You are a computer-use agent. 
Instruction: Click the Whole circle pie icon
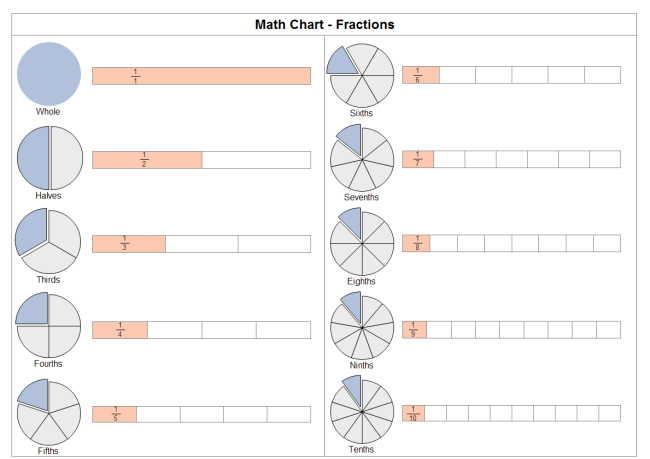[x=48, y=74]
